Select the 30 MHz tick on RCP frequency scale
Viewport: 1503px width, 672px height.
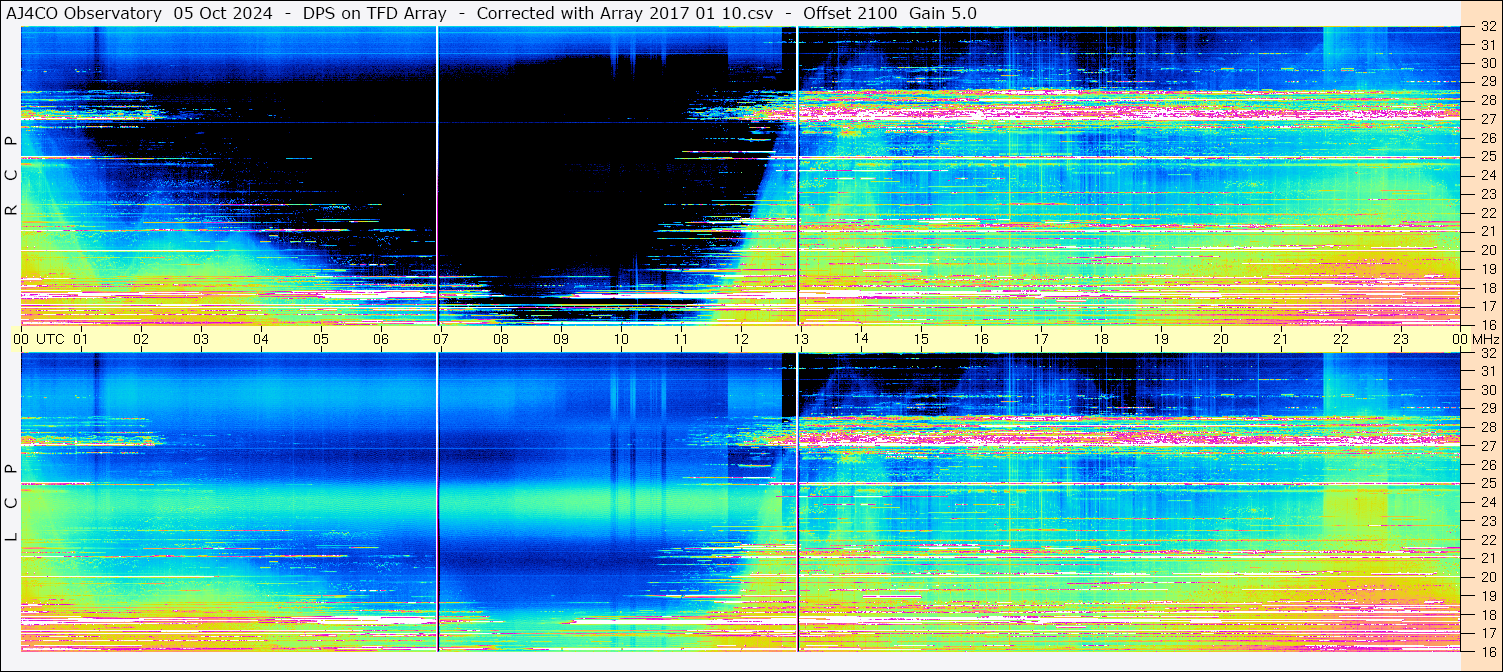point(1487,63)
